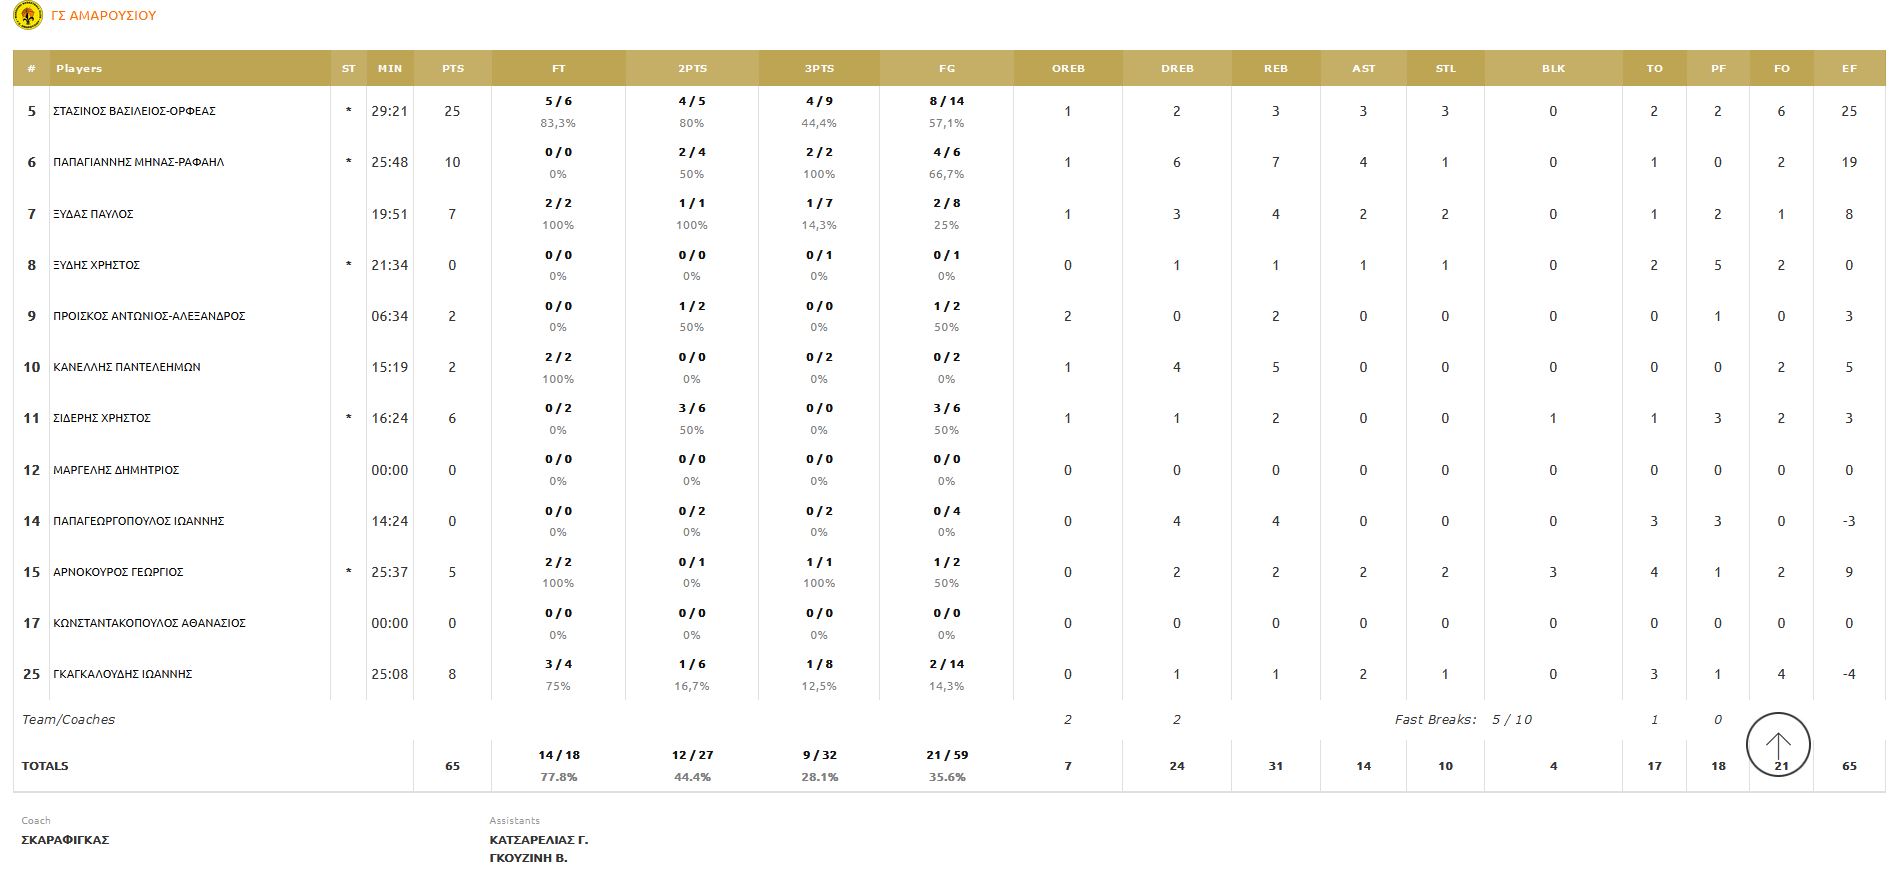This screenshot has height=873, width=1890.
Task: Click the ΓΣ ΑΜΑΡΟΥΣΙΟΥ team logo
Action: pyautogui.click(x=28, y=15)
